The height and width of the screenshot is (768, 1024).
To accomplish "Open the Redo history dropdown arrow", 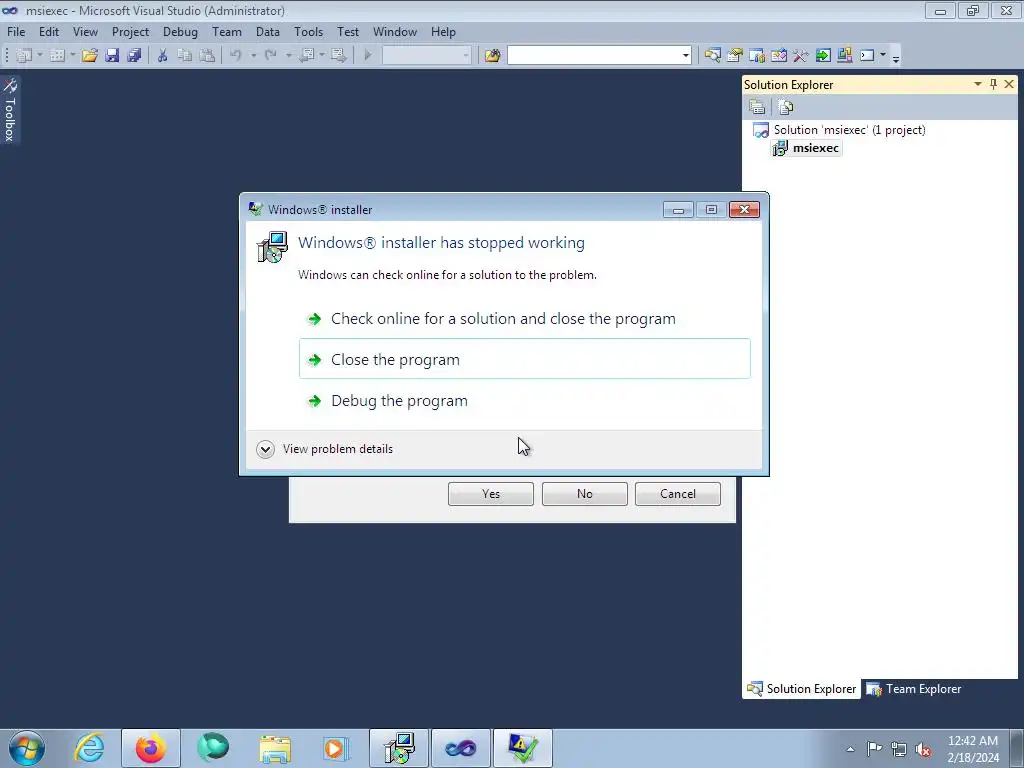I will (x=289, y=56).
